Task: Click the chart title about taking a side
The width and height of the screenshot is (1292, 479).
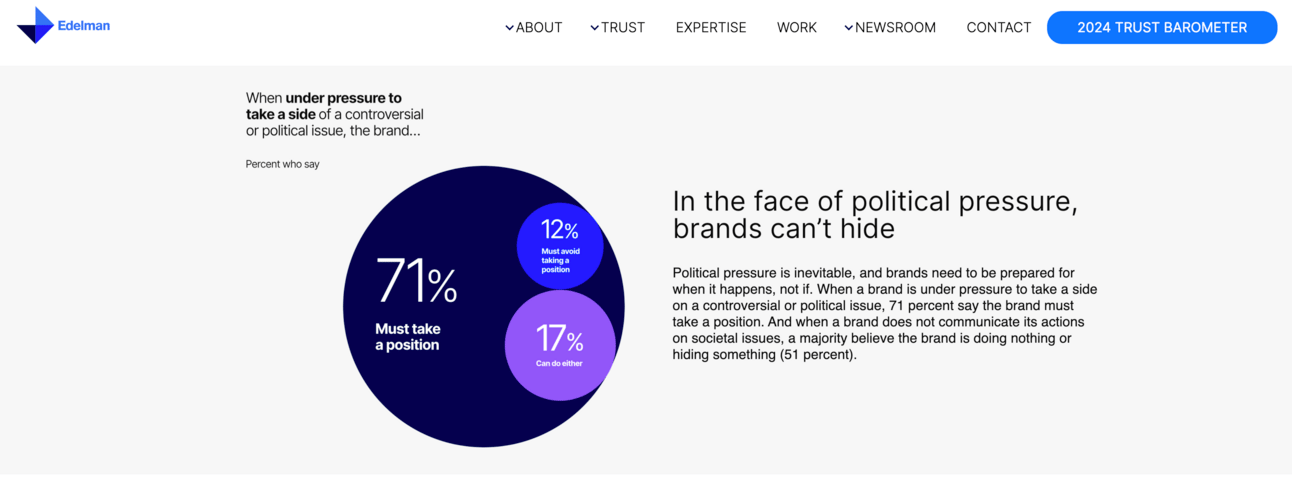Action: tap(335, 114)
